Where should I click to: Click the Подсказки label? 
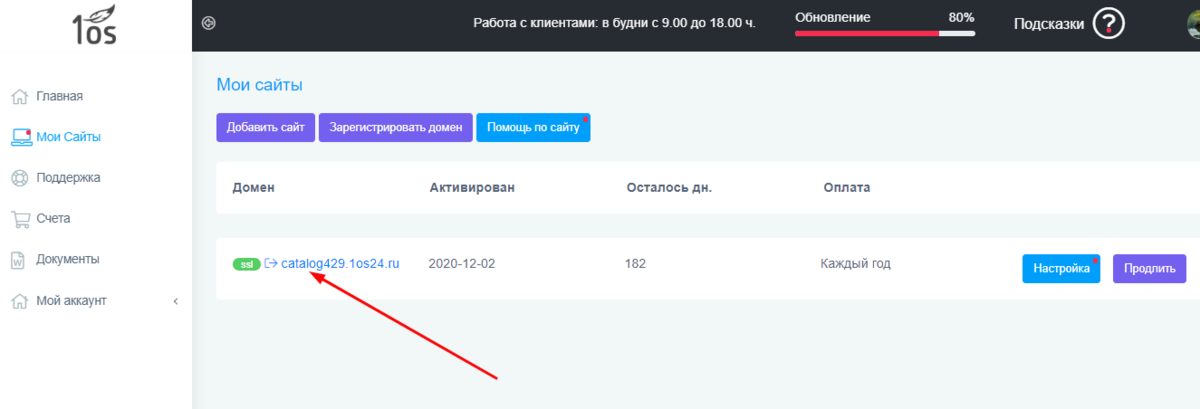(x=1049, y=24)
